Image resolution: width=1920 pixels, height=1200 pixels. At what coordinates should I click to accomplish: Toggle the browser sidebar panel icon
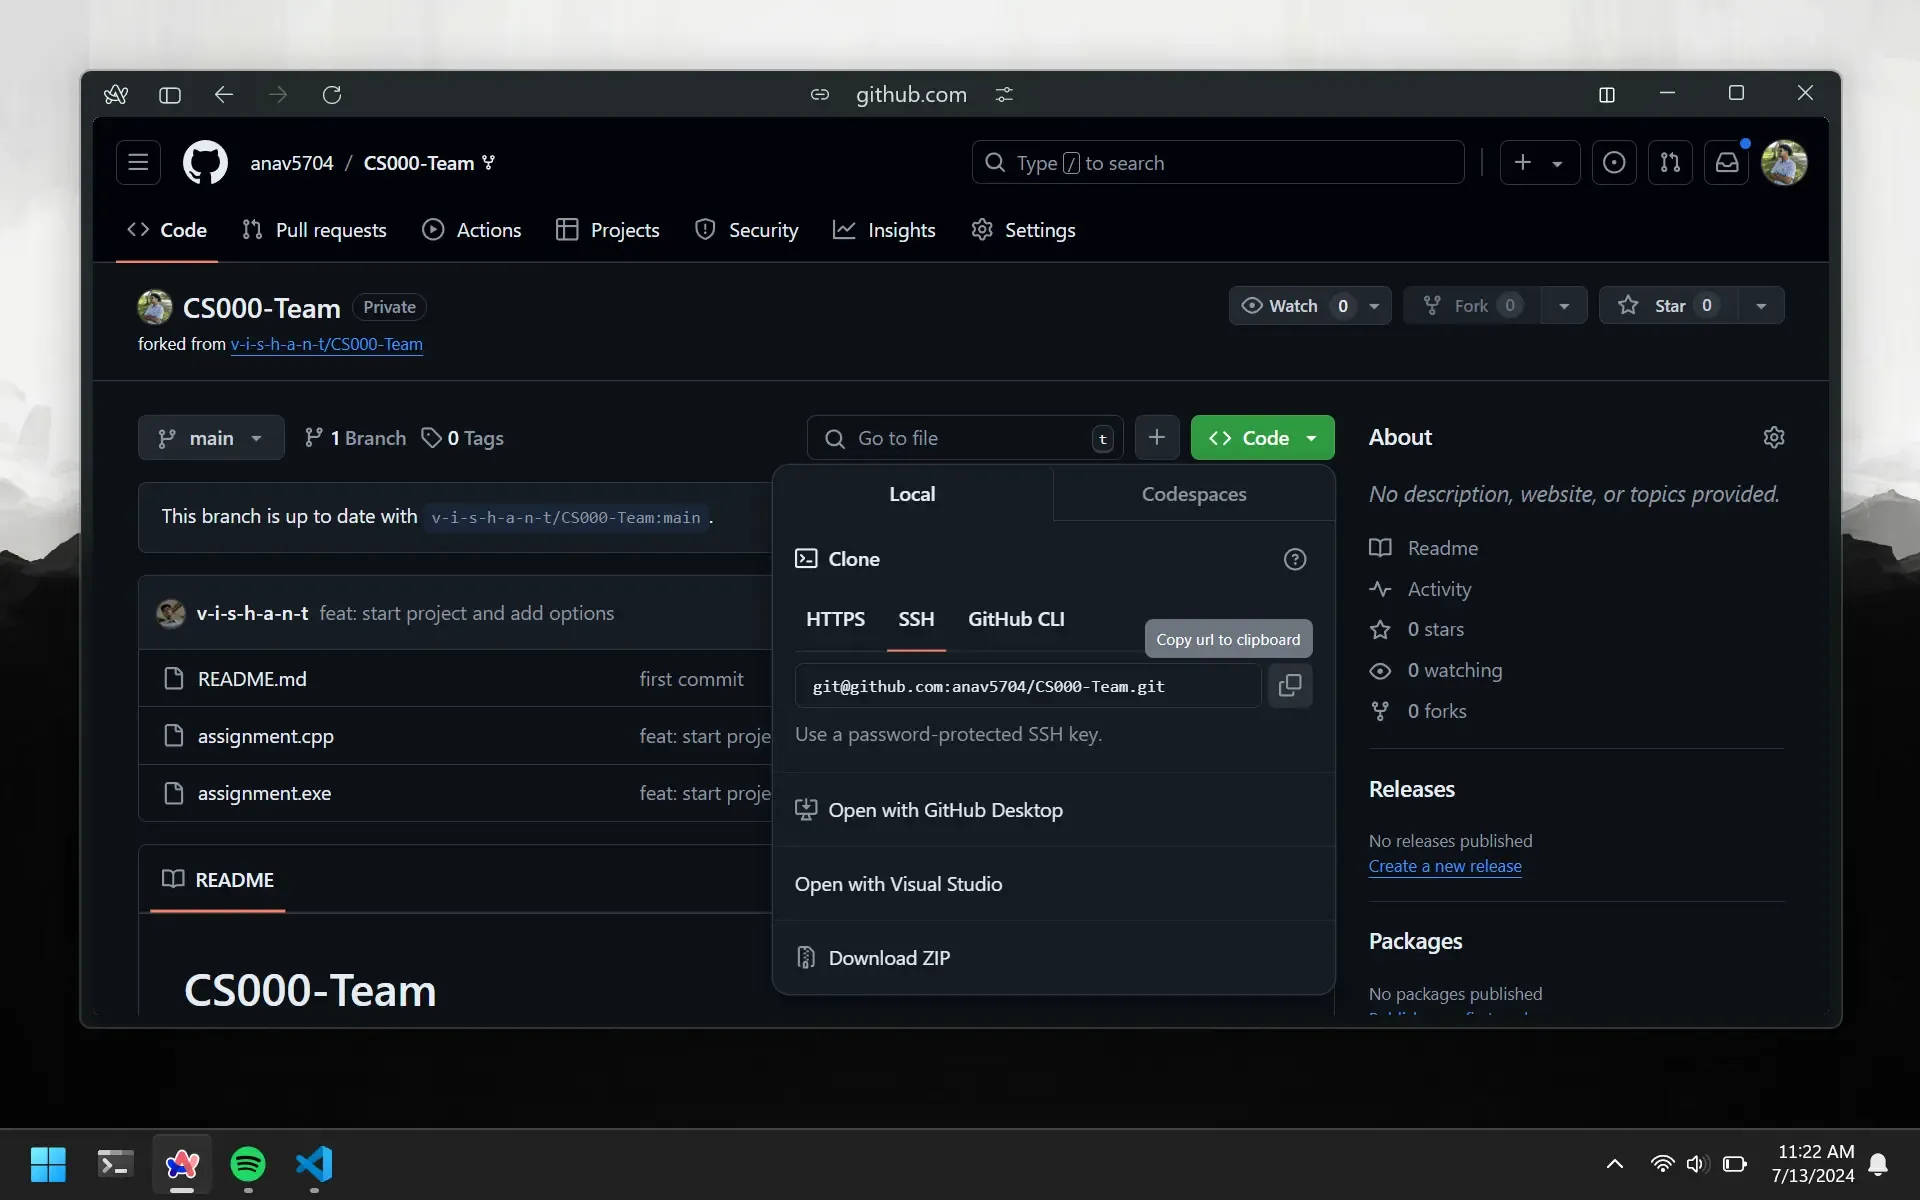click(x=170, y=94)
